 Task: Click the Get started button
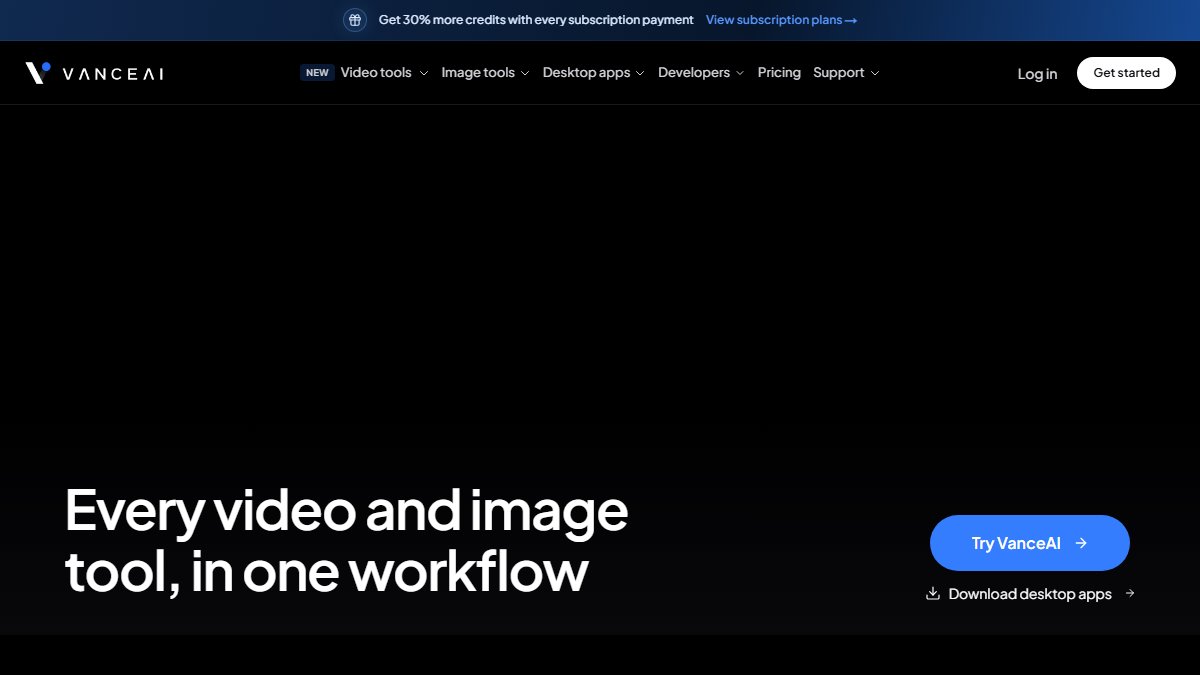click(x=1126, y=73)
